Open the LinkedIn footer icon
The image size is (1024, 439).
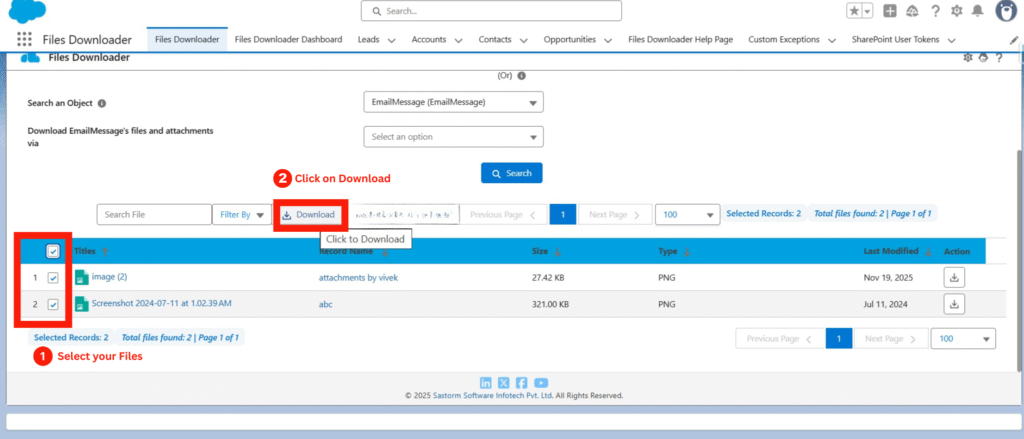[486, 383]
